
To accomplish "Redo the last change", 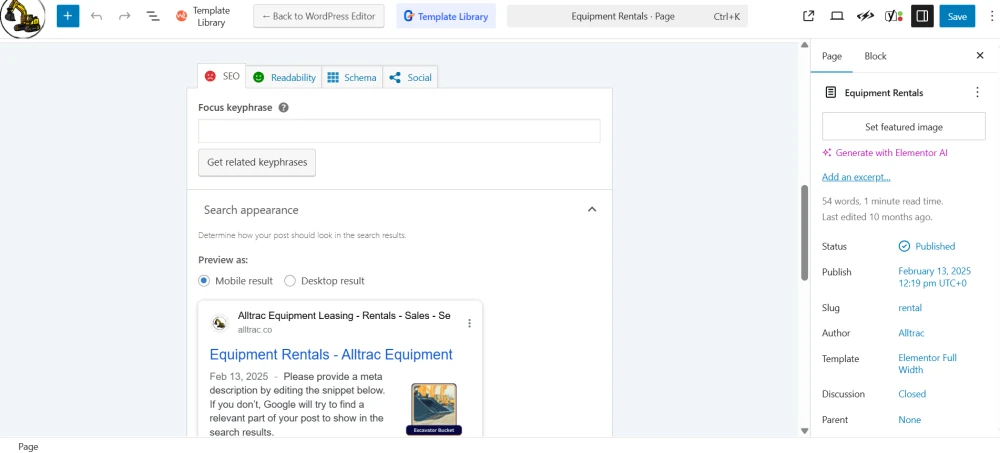I will [x=124, y=16].
